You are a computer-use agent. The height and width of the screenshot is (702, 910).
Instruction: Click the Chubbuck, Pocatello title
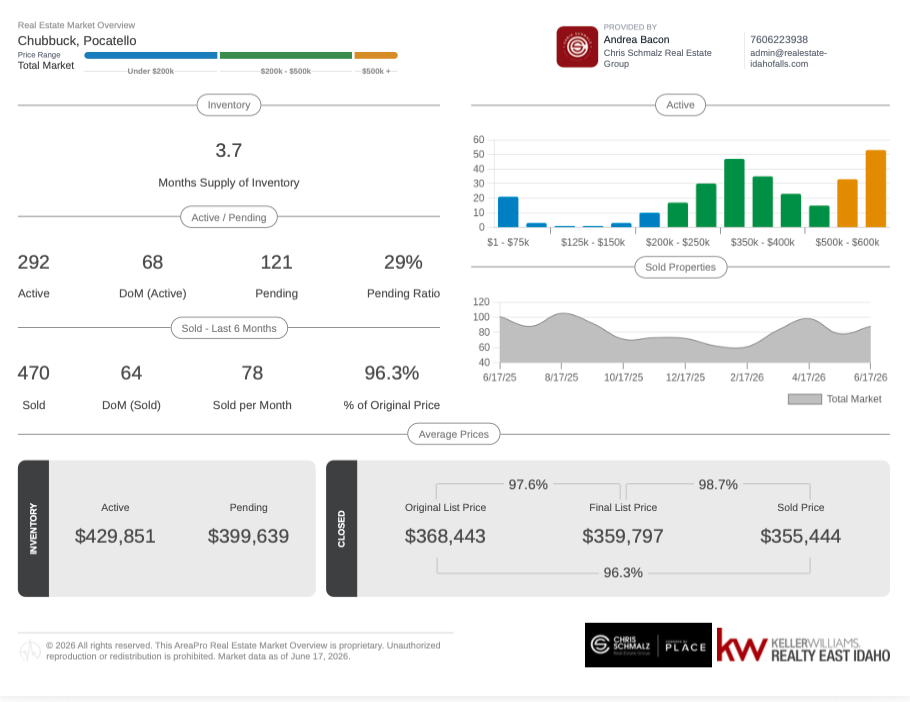pos(77,41)
